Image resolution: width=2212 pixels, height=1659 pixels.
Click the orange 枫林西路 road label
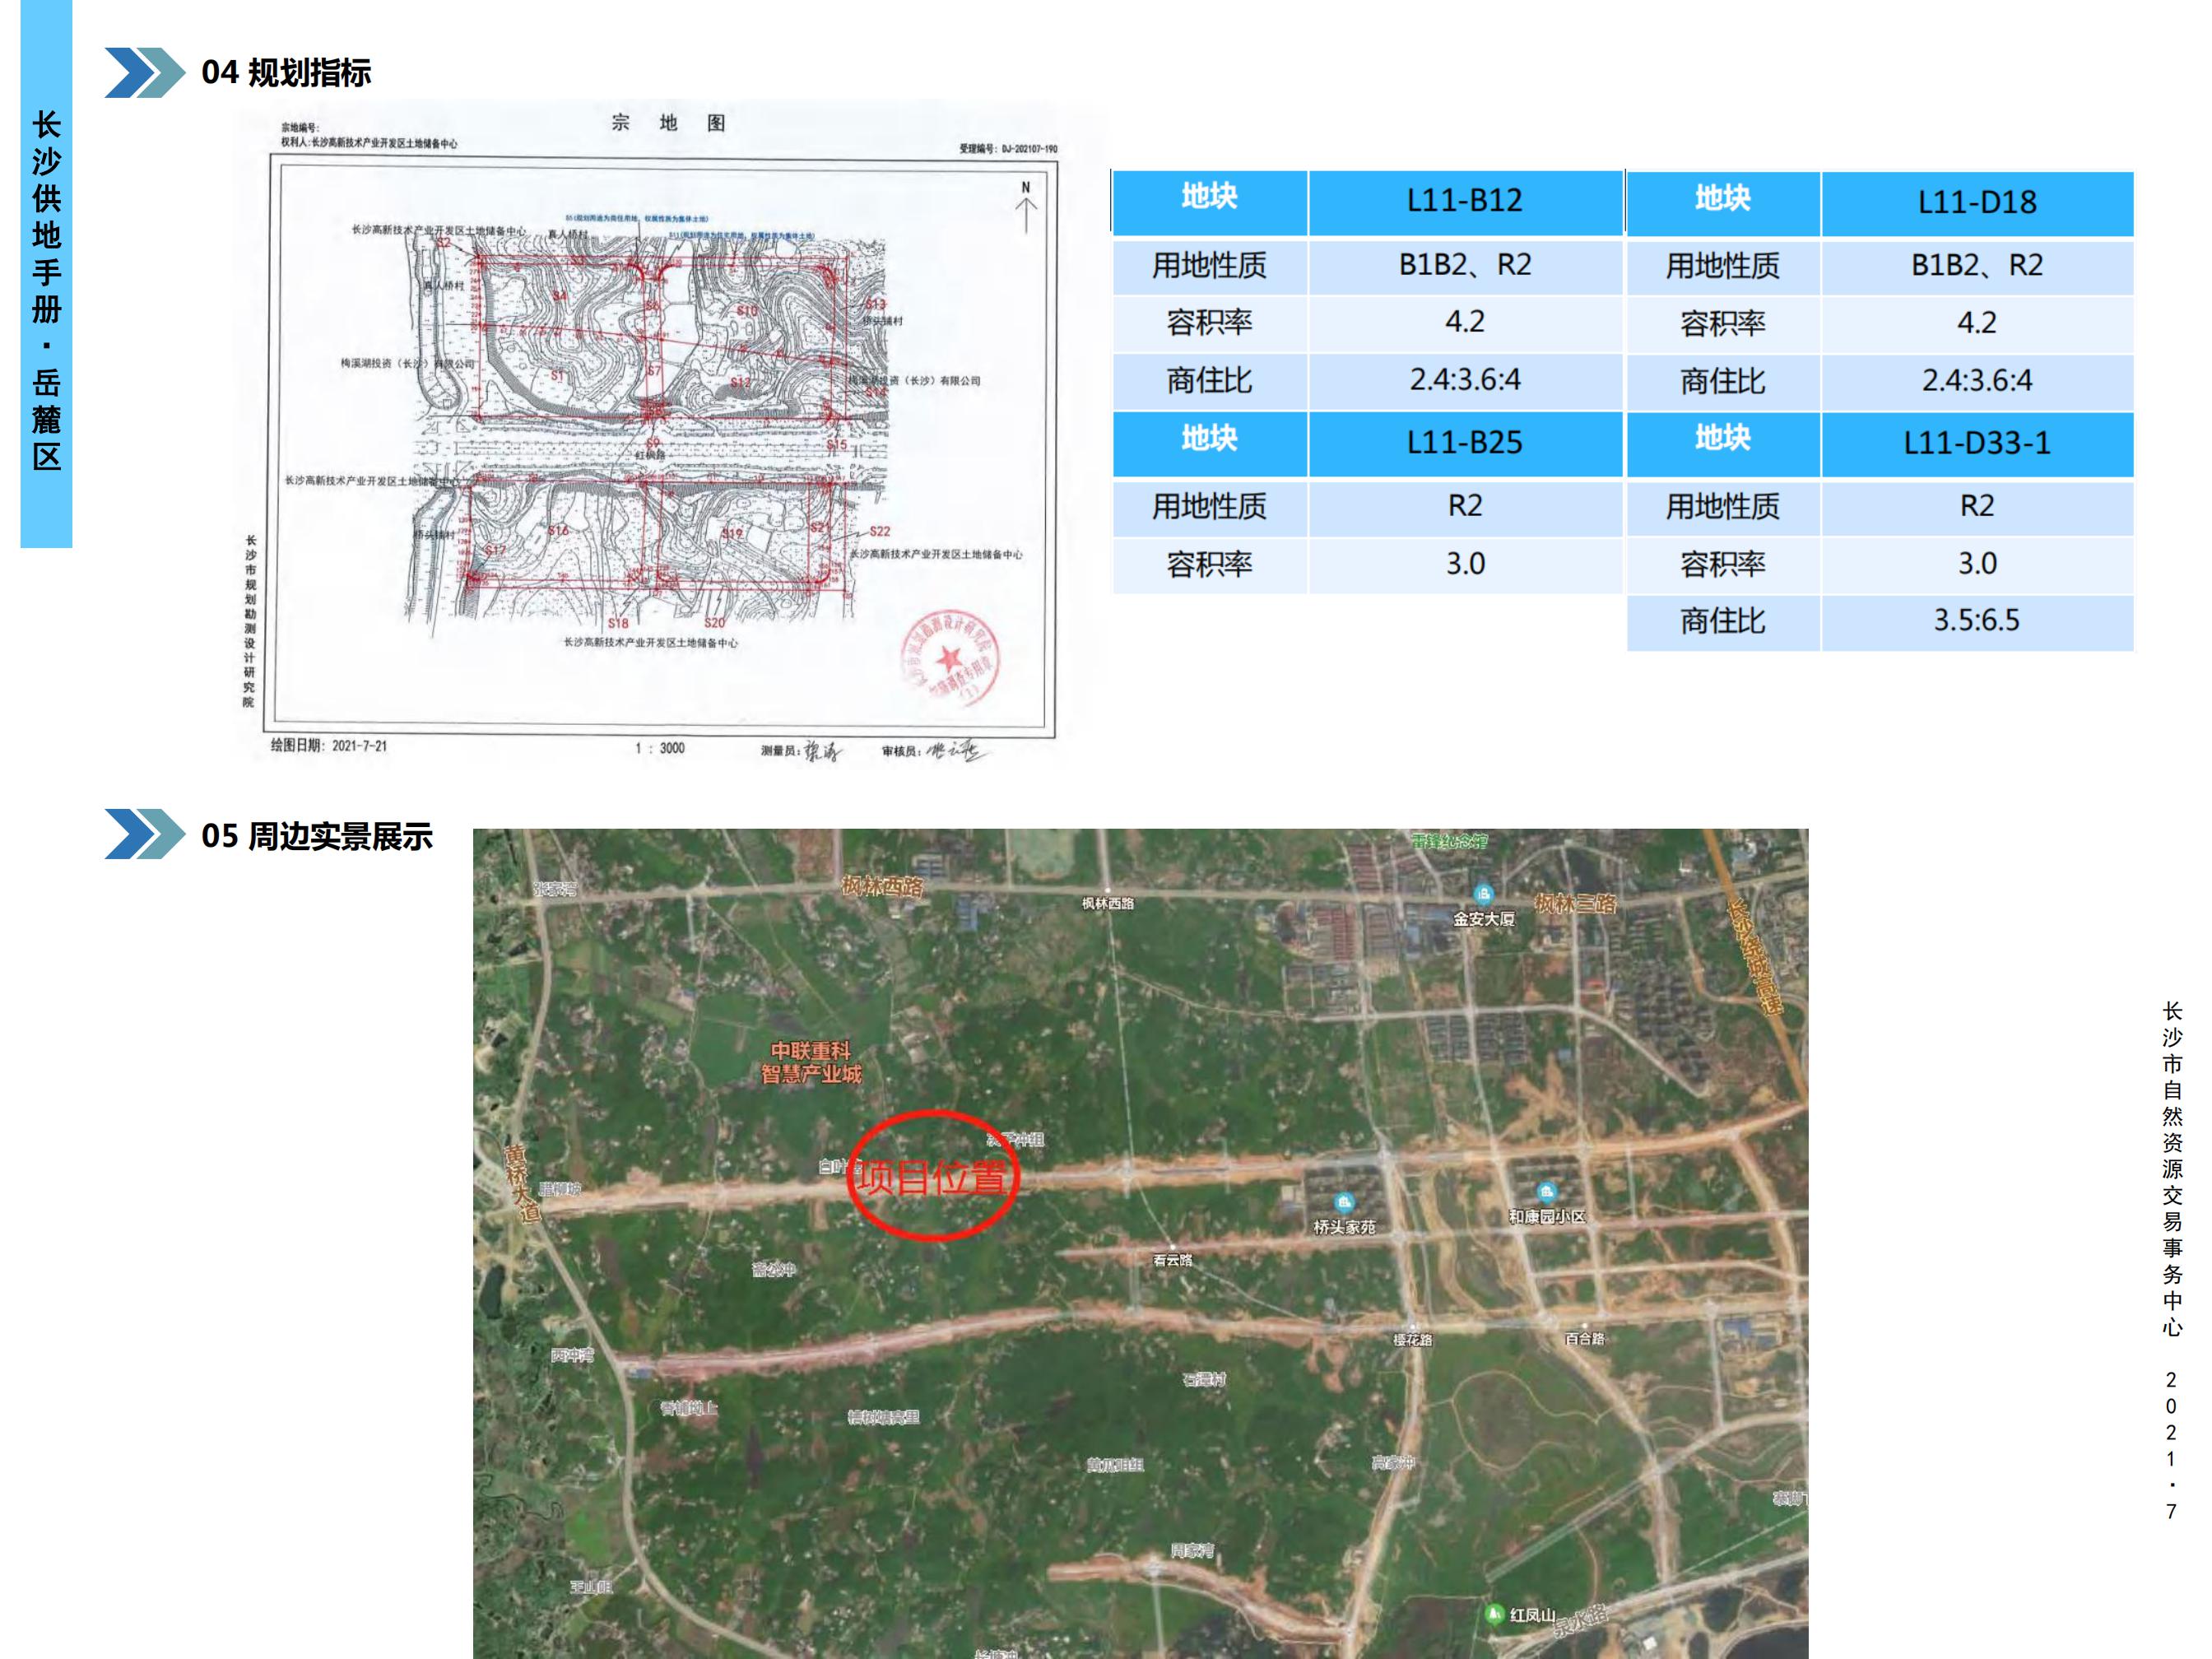(881, 886)
